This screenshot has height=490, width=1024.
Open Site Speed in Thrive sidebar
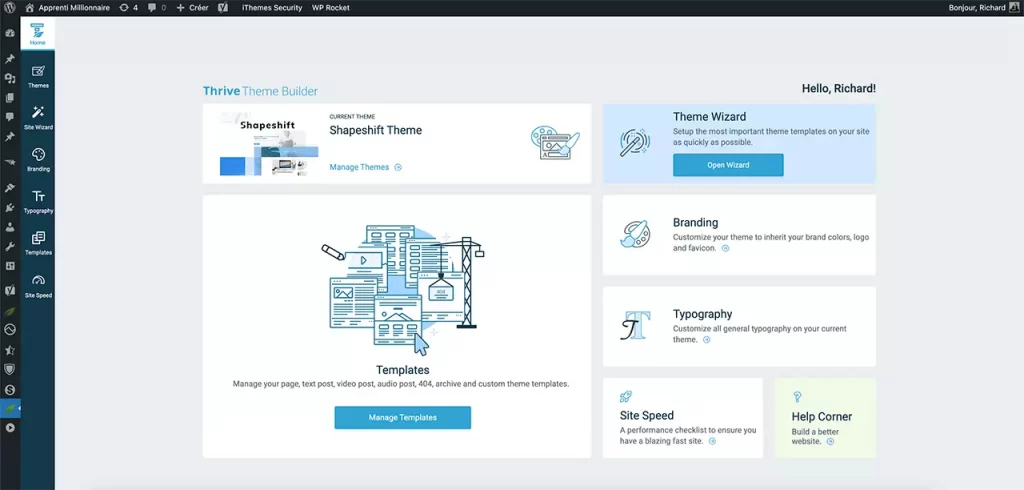click(38, 287)
